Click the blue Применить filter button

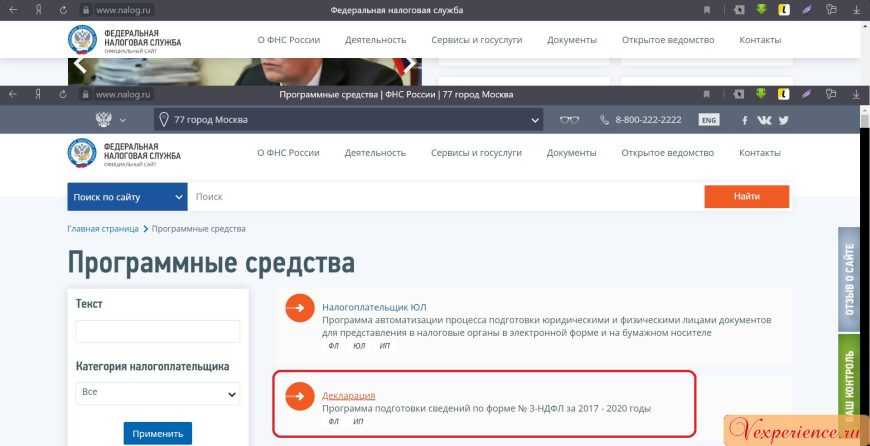[158, 433]
